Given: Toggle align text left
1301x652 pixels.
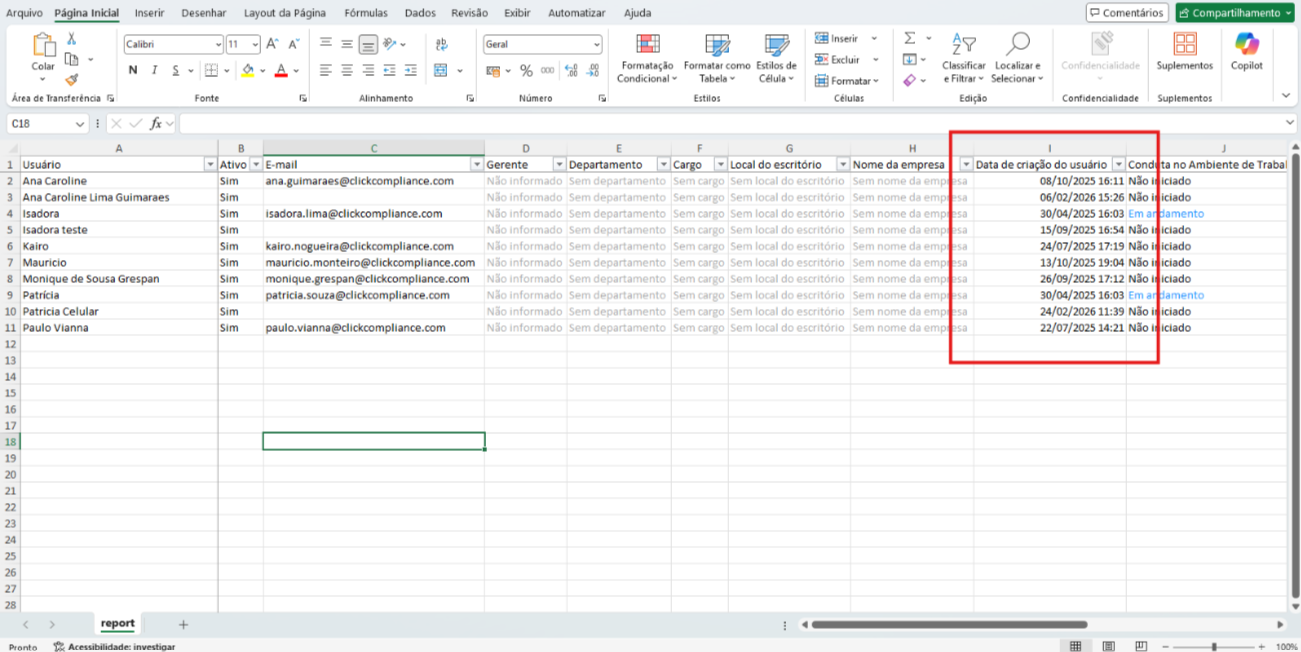Looking at the screenshot, I should tap(325, 71).
